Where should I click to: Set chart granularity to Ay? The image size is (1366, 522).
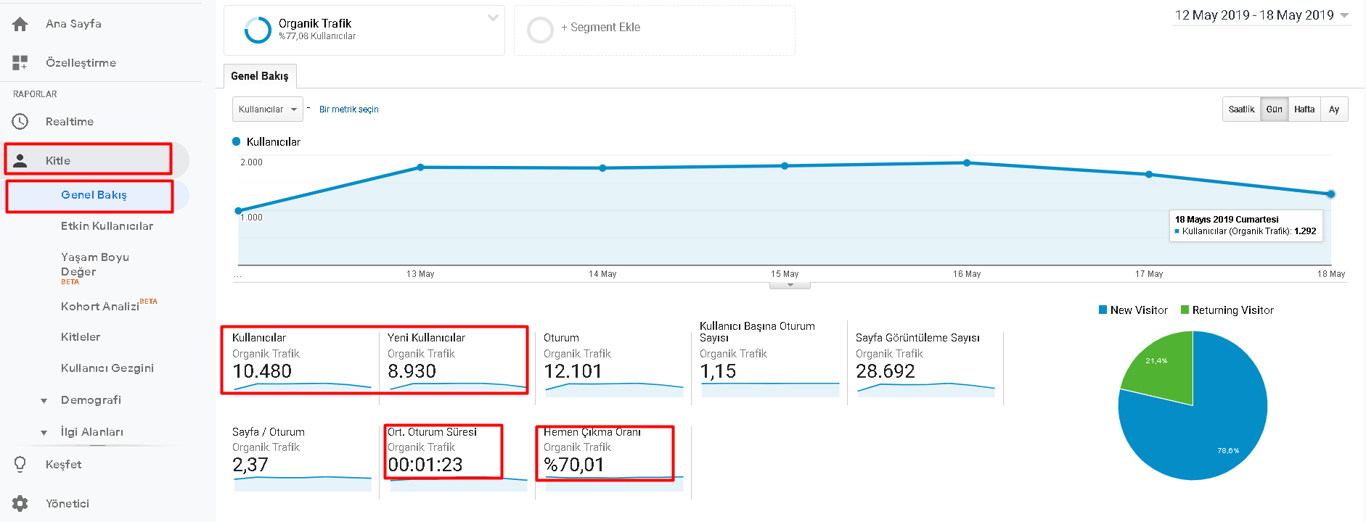coord(1334,110)
